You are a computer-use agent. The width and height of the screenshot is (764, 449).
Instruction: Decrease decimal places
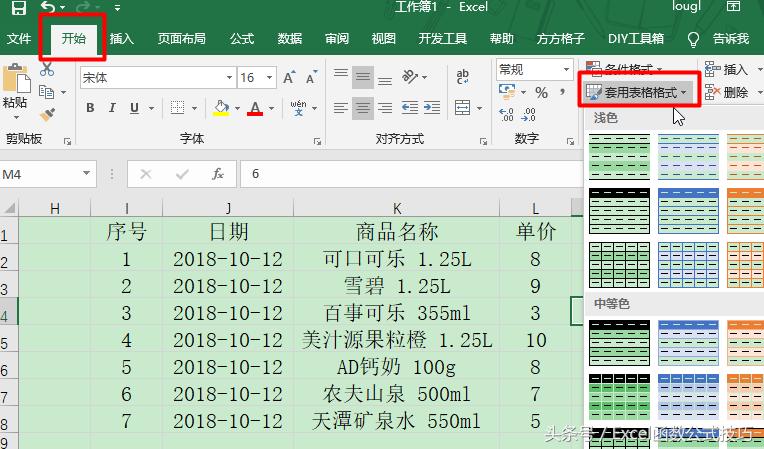click(529, 115)
